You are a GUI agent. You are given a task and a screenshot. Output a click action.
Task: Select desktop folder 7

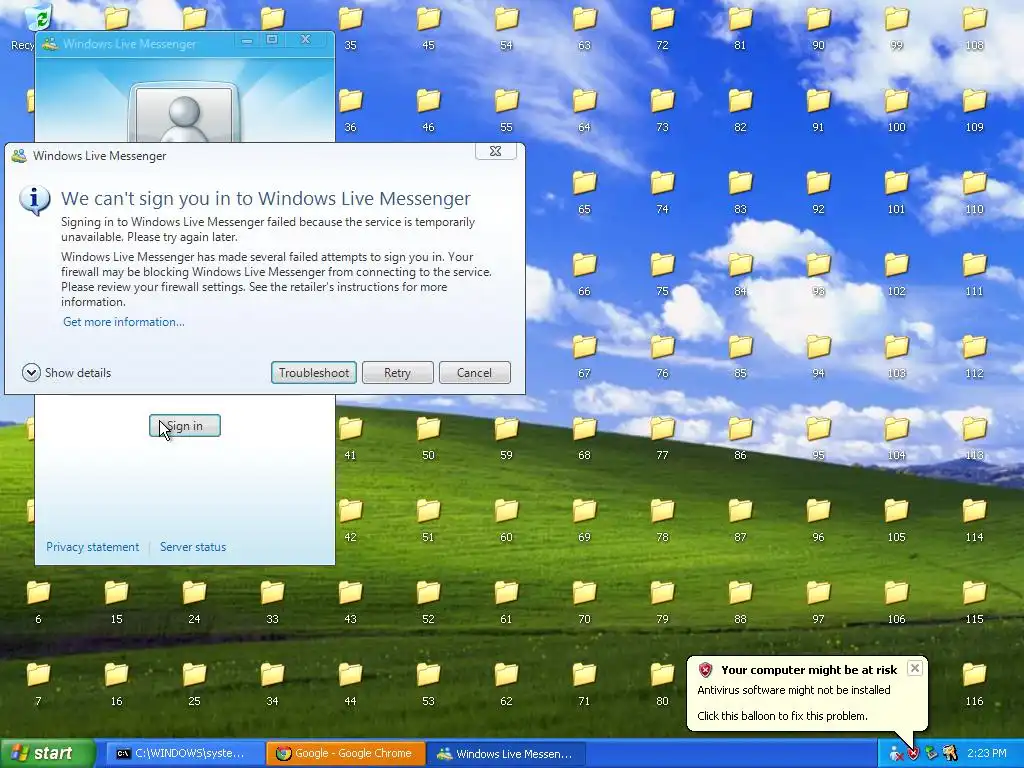pyautogui.click(x=38, y=684)
